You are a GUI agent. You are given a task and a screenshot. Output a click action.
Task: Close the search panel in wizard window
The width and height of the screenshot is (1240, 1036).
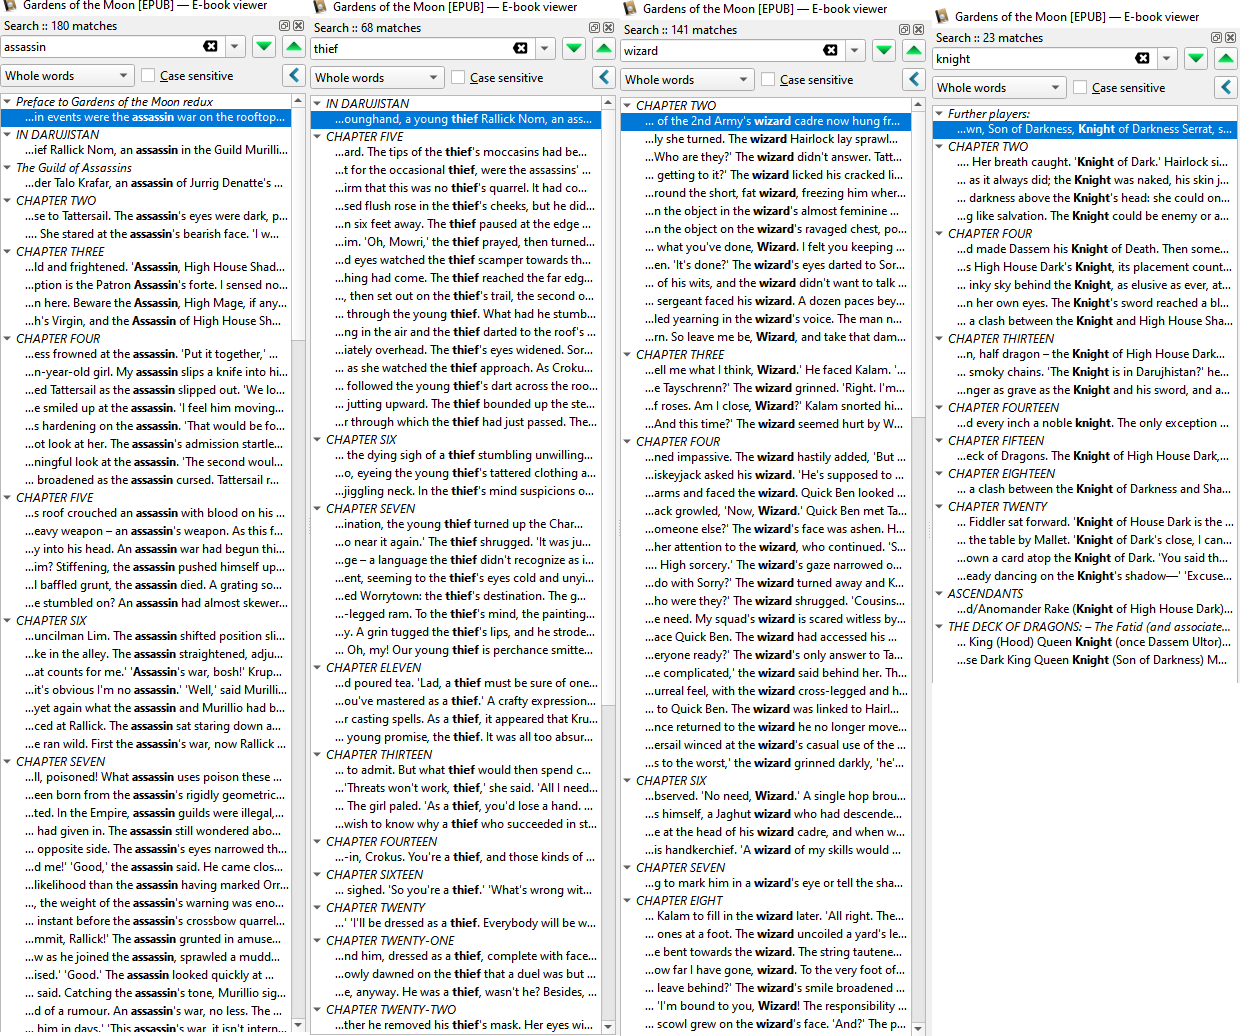[918, 30]
